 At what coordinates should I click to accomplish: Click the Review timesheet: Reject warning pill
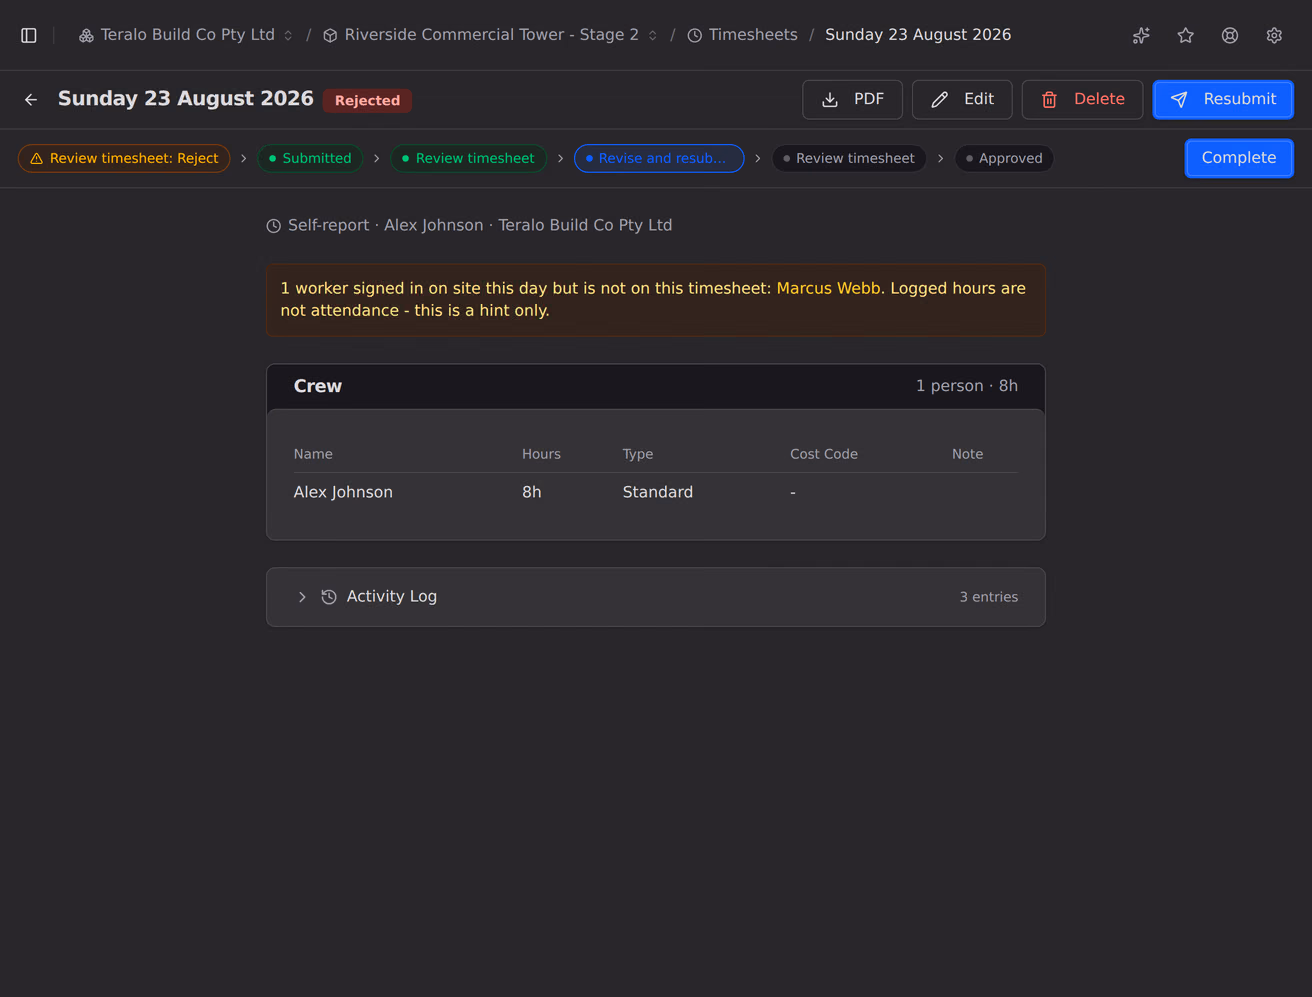coord(124,158)
